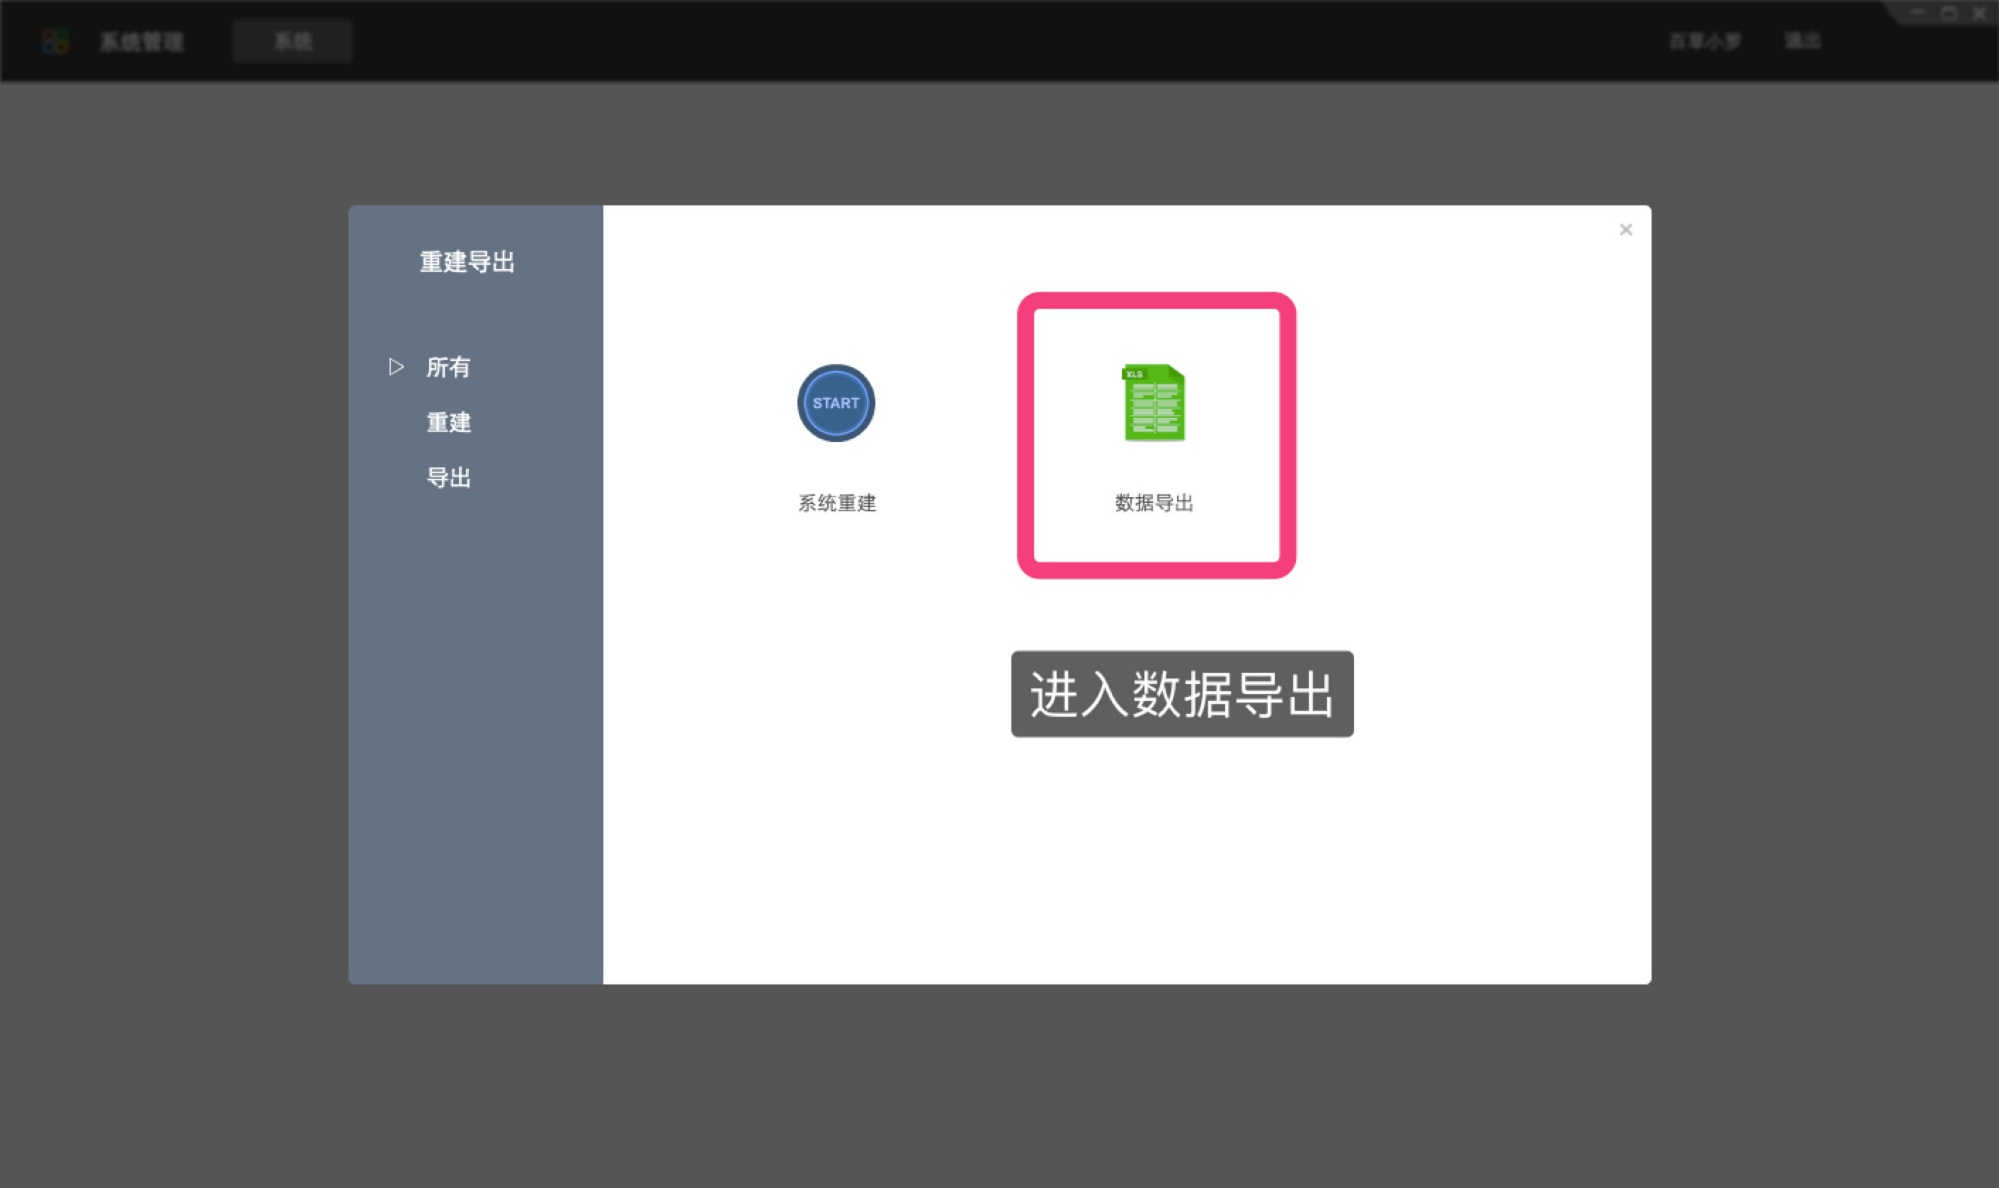Click the 系统管理 title in top bar
Viewport: 1999px width, 1188px height.
coord(141,42)
